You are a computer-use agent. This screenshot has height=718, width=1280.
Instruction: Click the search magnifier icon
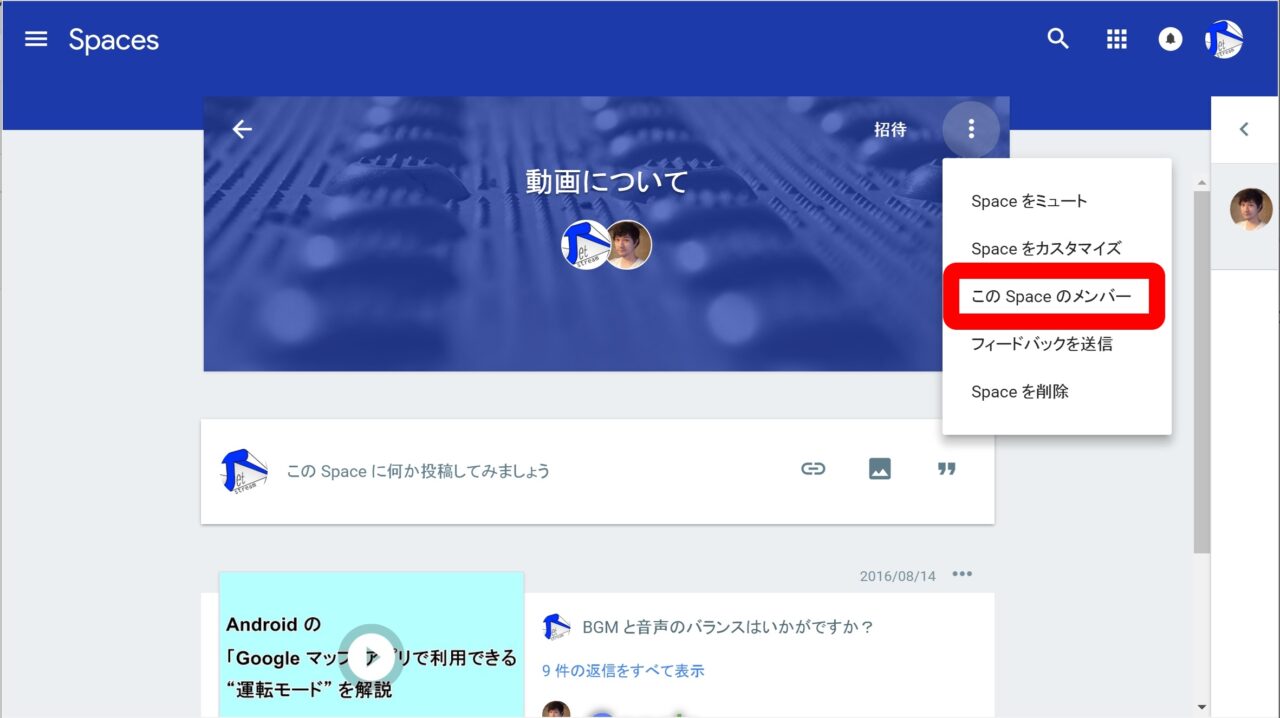tap(1058, 40)
